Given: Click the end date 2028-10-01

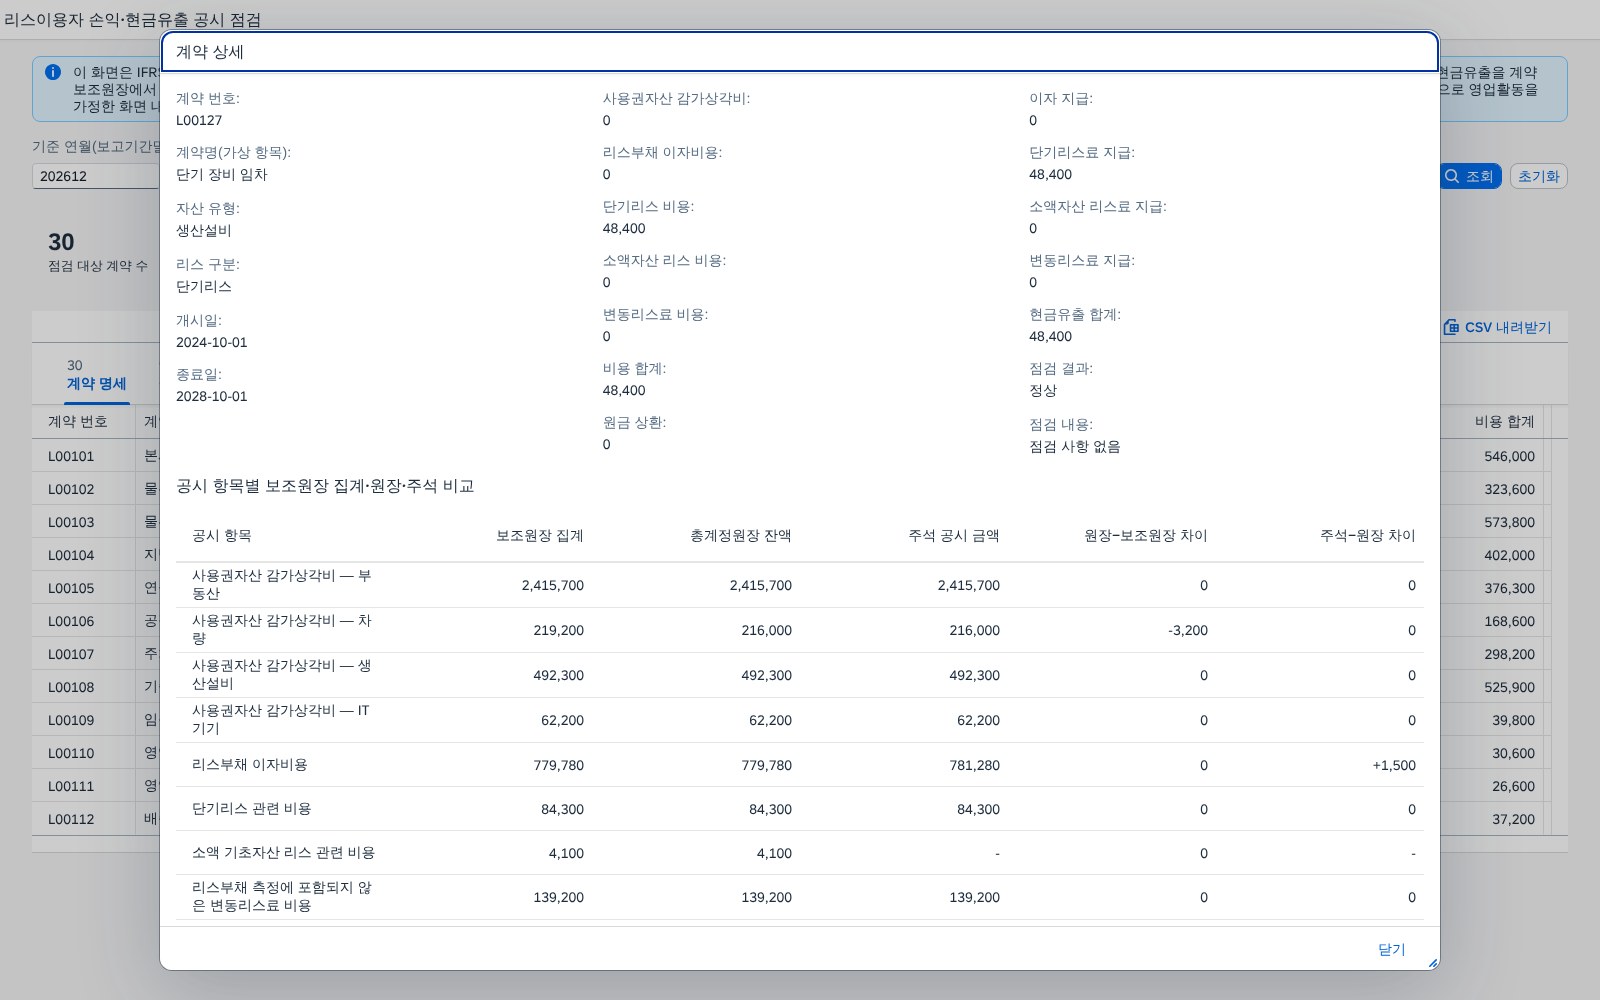Looking at the screenshot, I should pos(212,396).
